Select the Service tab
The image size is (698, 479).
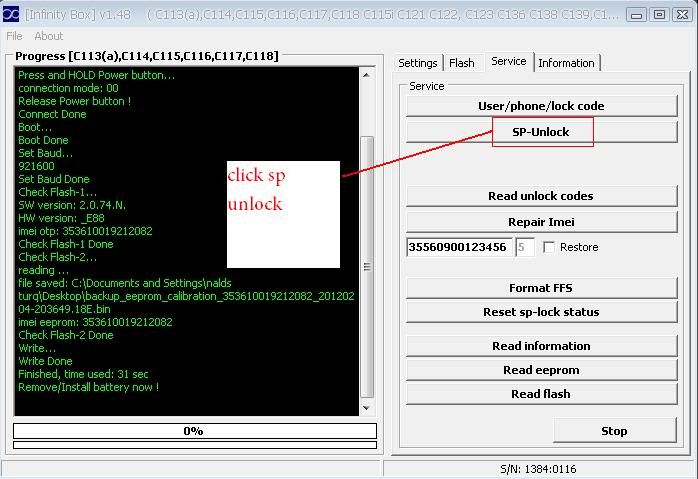(x=508, y=62)
